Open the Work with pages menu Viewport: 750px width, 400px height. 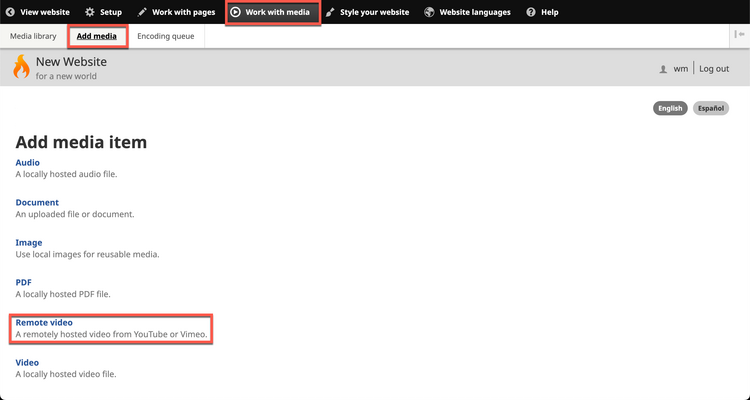(x=176, y=12)
